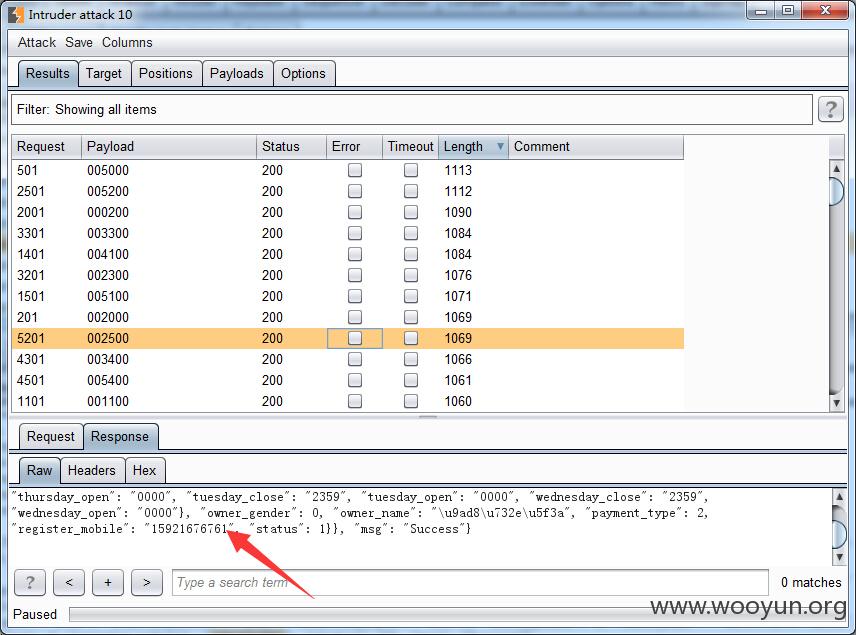Toggle Error checkbox for request 1101
856x635 pixels.
pyautogui.click(x=355, y=401)
